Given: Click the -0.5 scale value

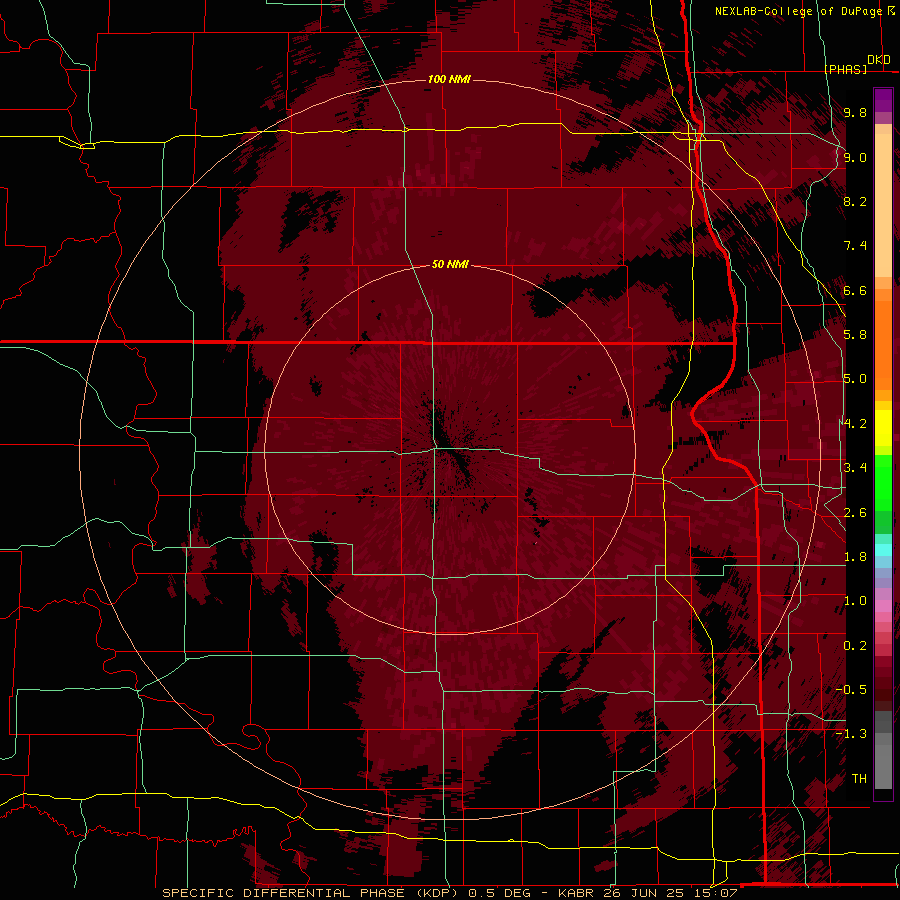Looking at the screenshot, I should (x=851, y=690).
